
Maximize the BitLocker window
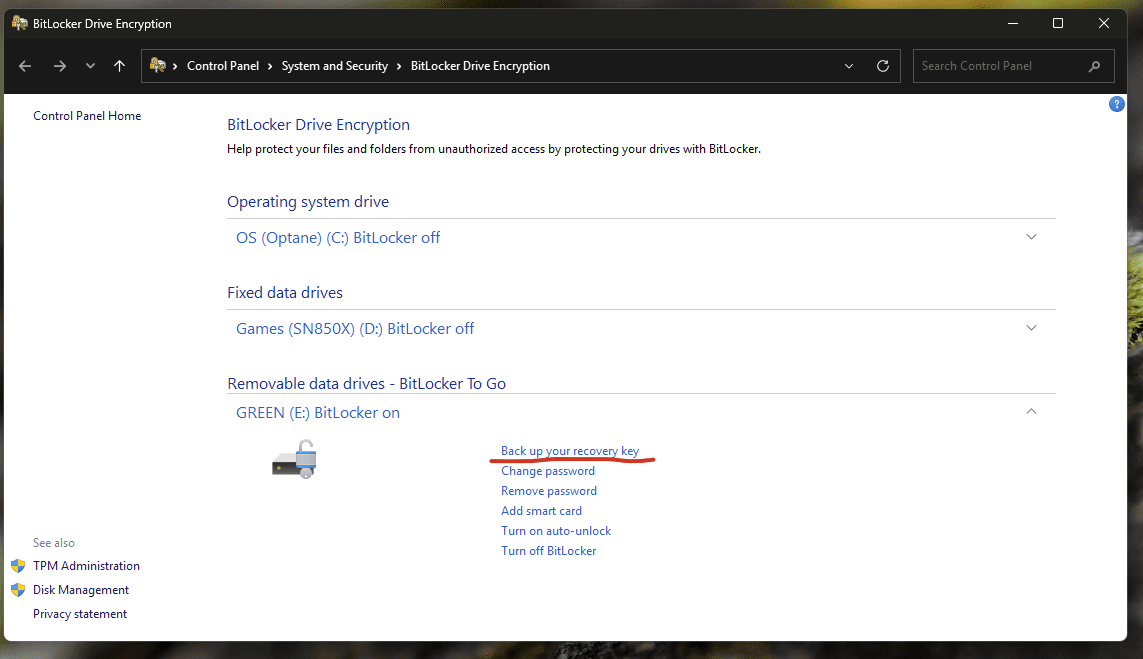[1058, 23]
